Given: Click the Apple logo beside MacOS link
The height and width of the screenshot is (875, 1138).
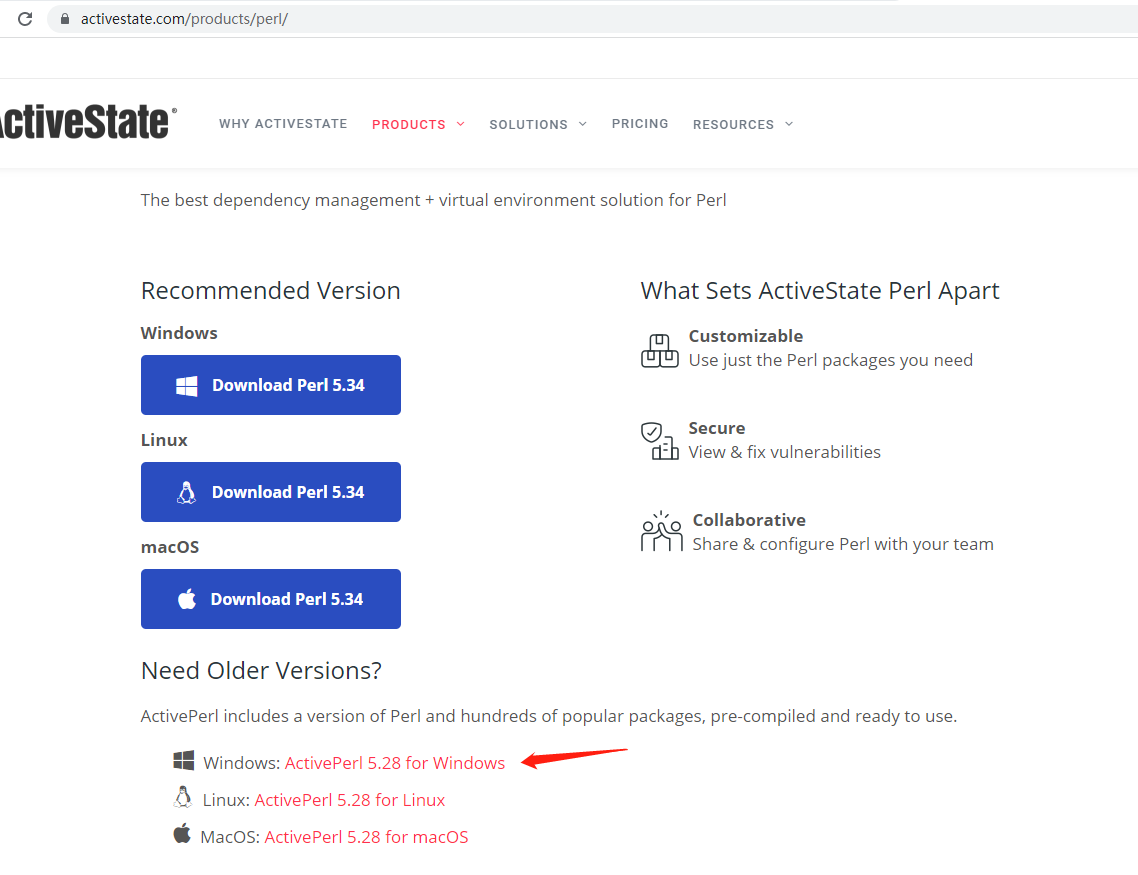Looking at the screenshot, I should coord(182,833).
